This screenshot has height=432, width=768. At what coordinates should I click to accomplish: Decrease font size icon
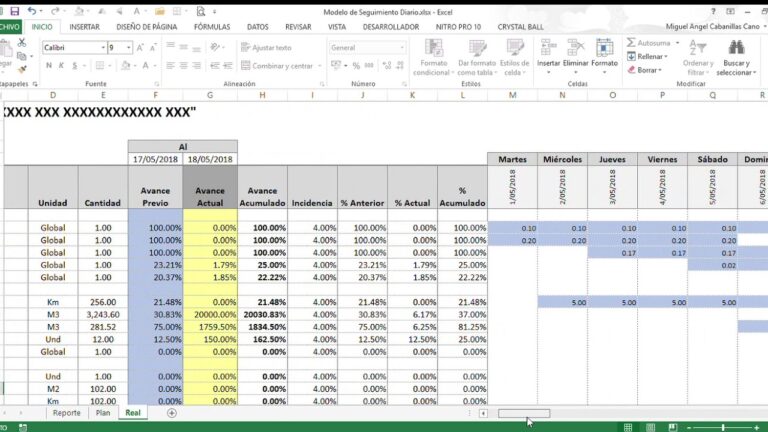click(x=153, y=48)
